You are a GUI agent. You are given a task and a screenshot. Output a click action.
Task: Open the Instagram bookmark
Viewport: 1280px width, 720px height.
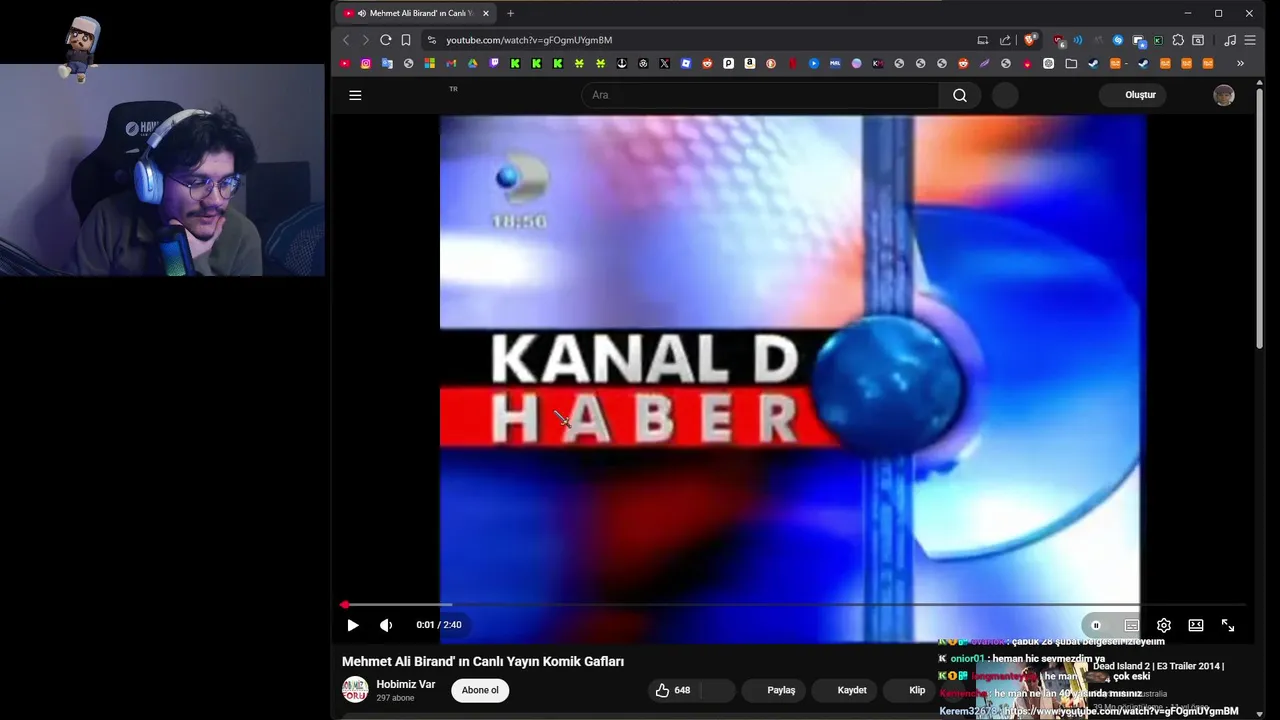click(366, 63)
